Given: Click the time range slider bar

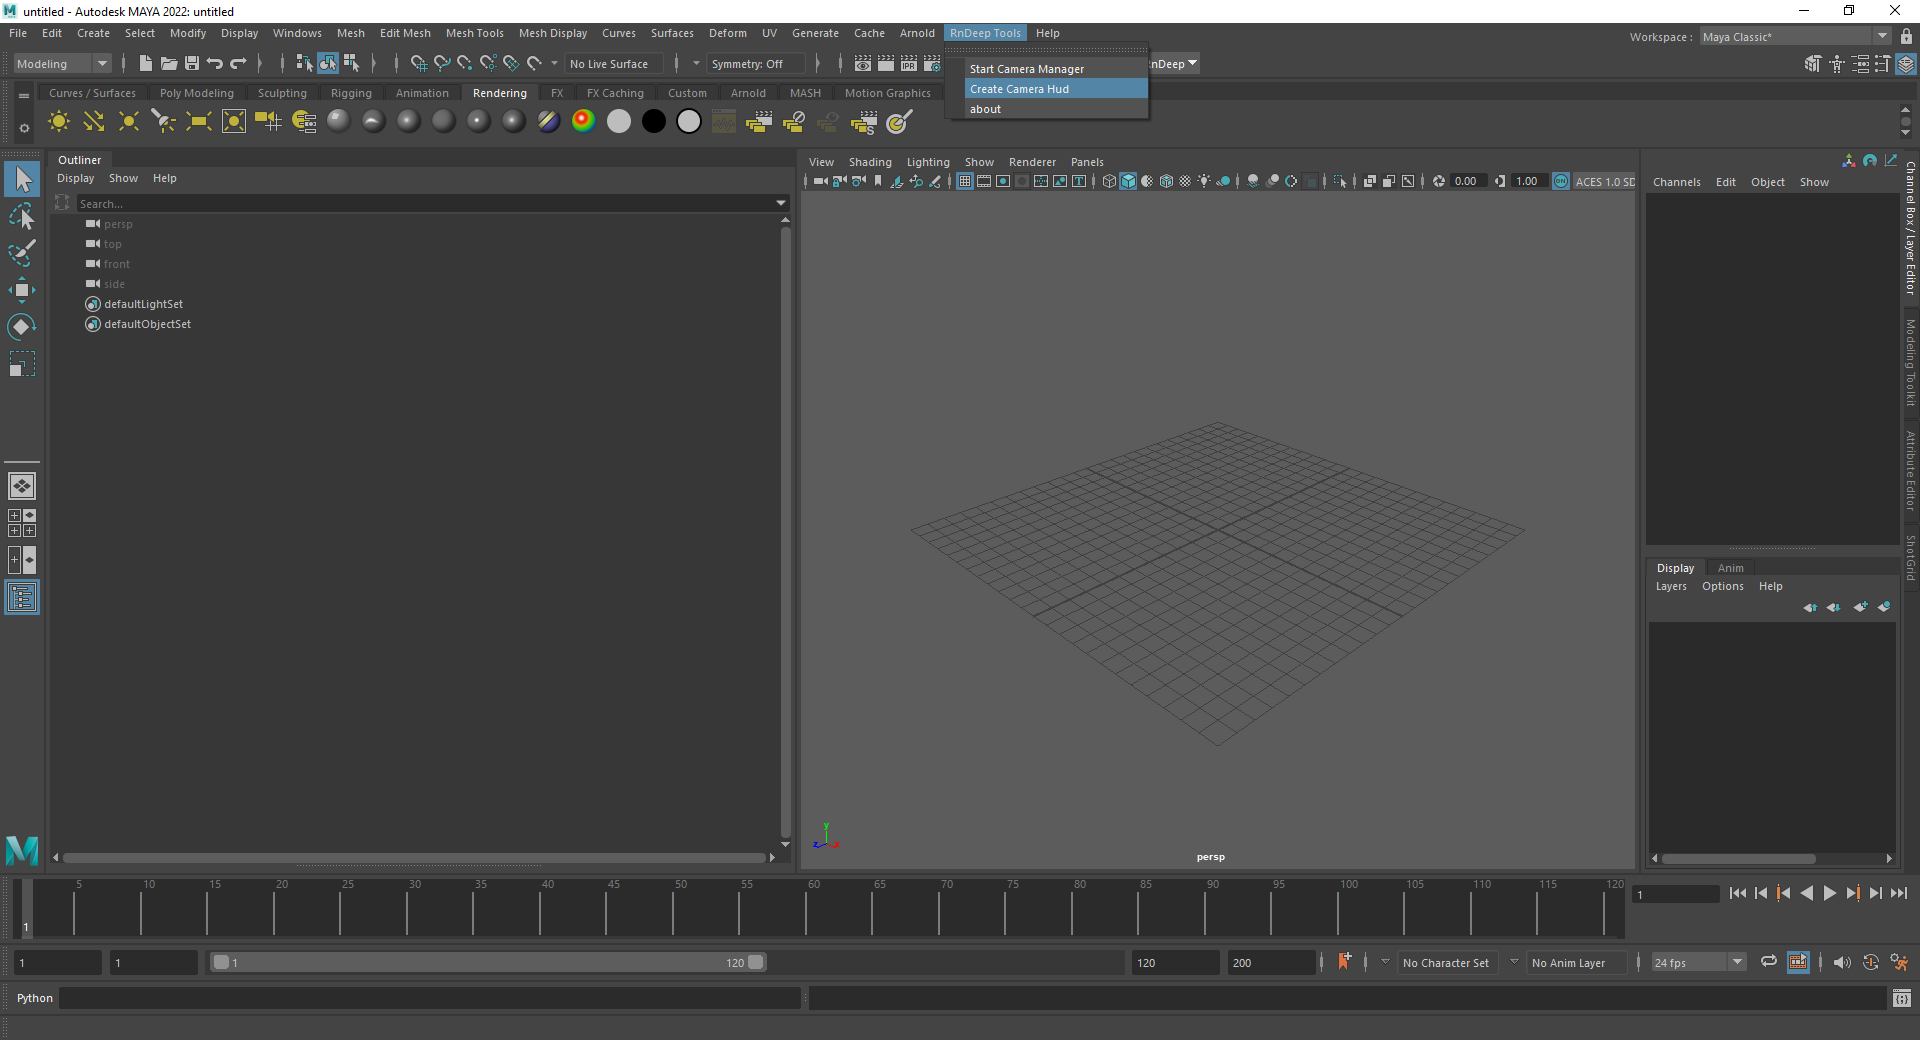Looking at the screenshot, I should 487,962.
